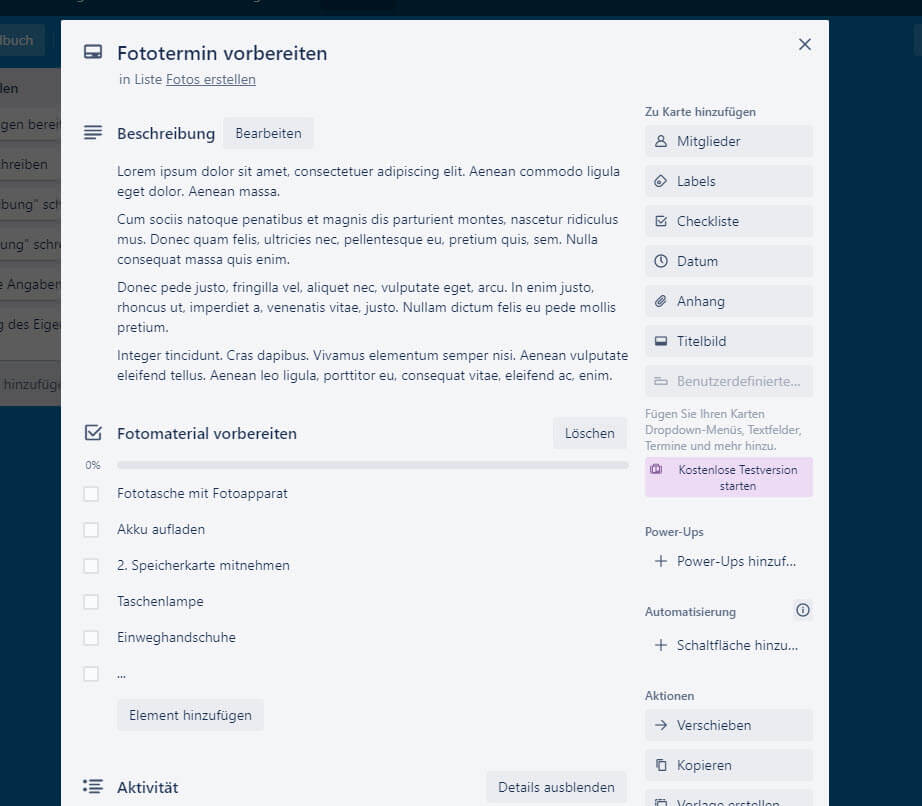
Task: Click the Anhang paperclip icon
Action: click(x=660, y=301)
